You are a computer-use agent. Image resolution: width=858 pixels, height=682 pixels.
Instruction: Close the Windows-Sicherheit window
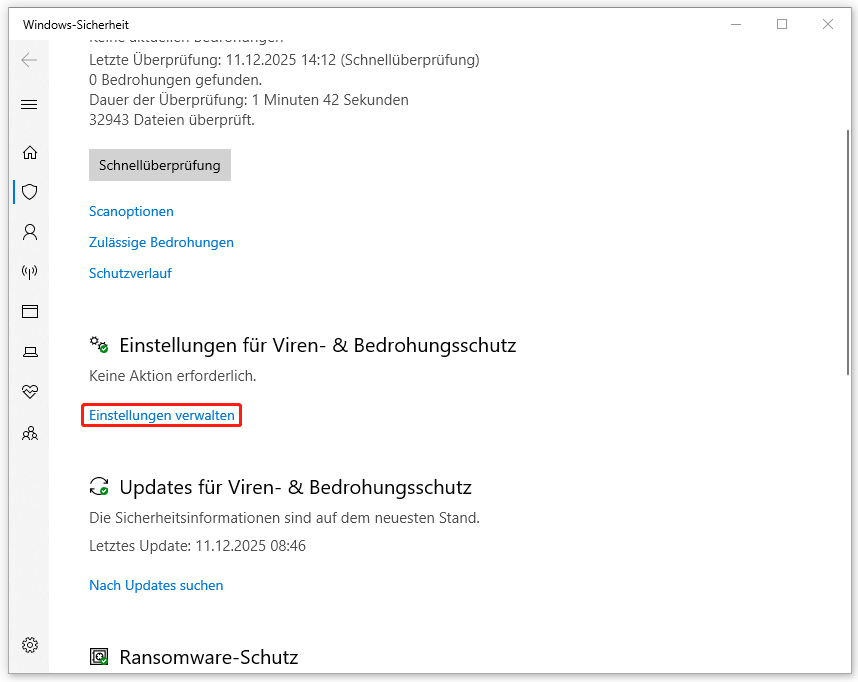tap(828, 24)
